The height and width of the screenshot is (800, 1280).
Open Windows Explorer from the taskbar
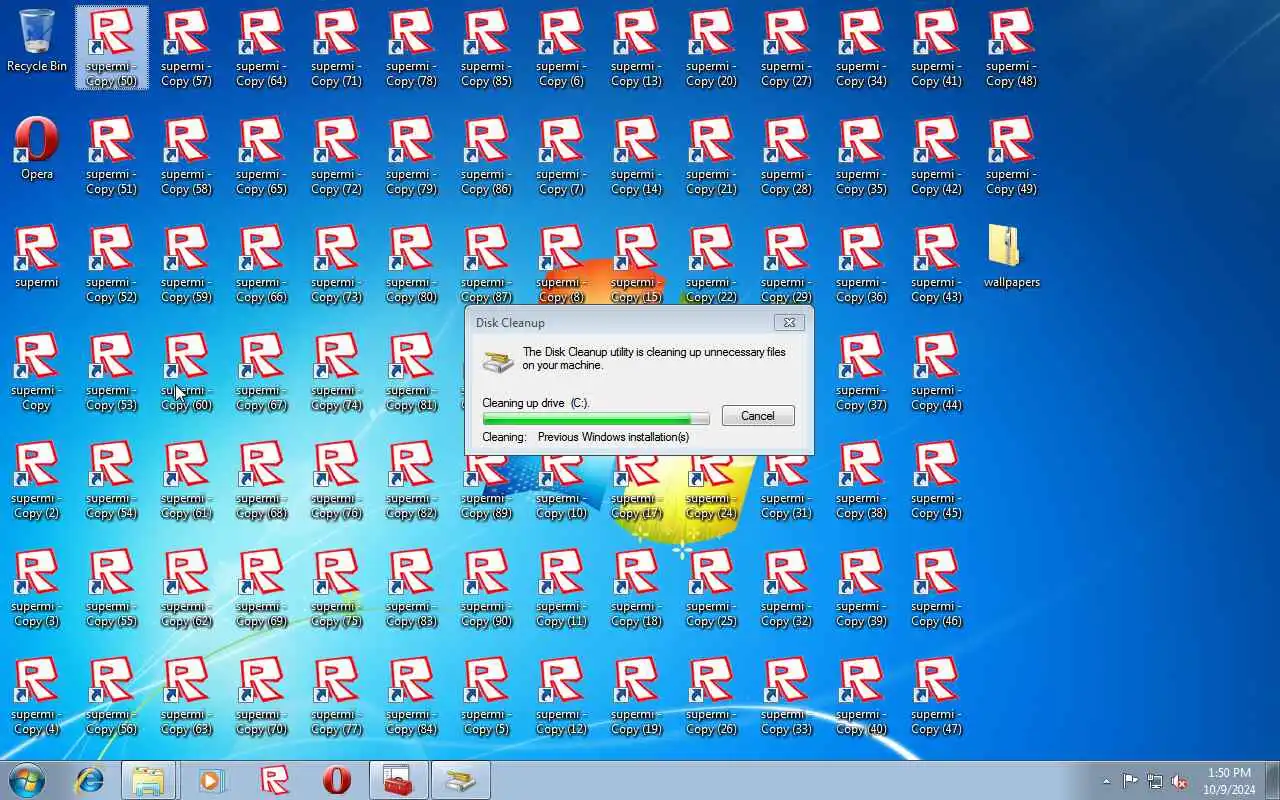149,780
